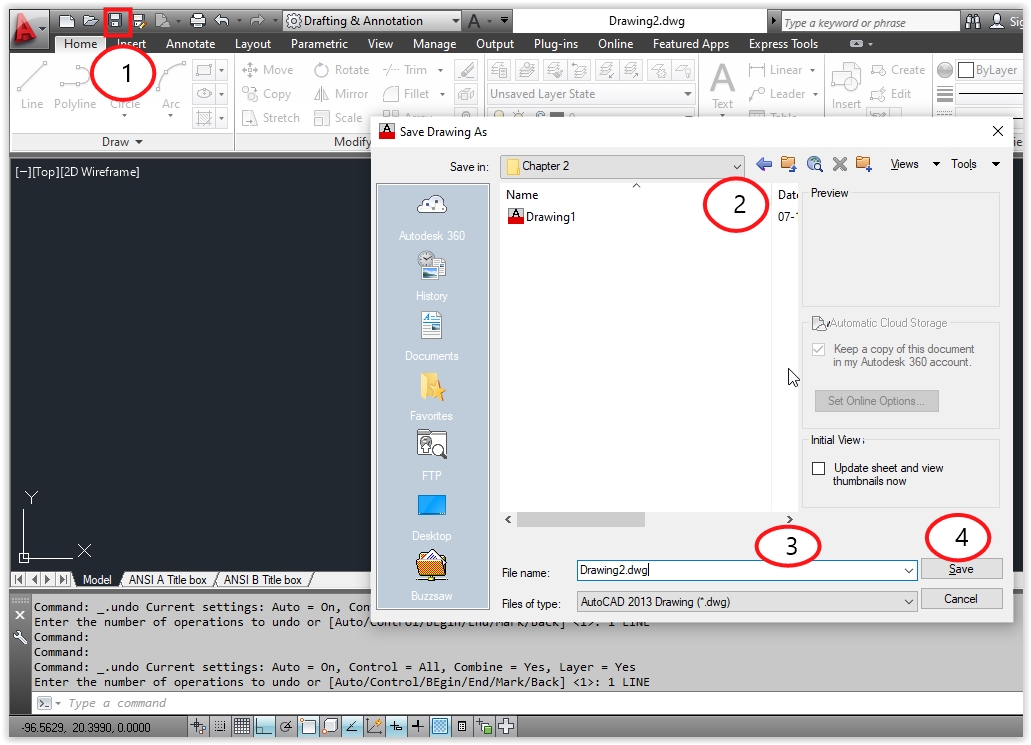Screen dimensions: 1031x745
Task: Expand the Save in folder dropdown
Action: [736, 166]
